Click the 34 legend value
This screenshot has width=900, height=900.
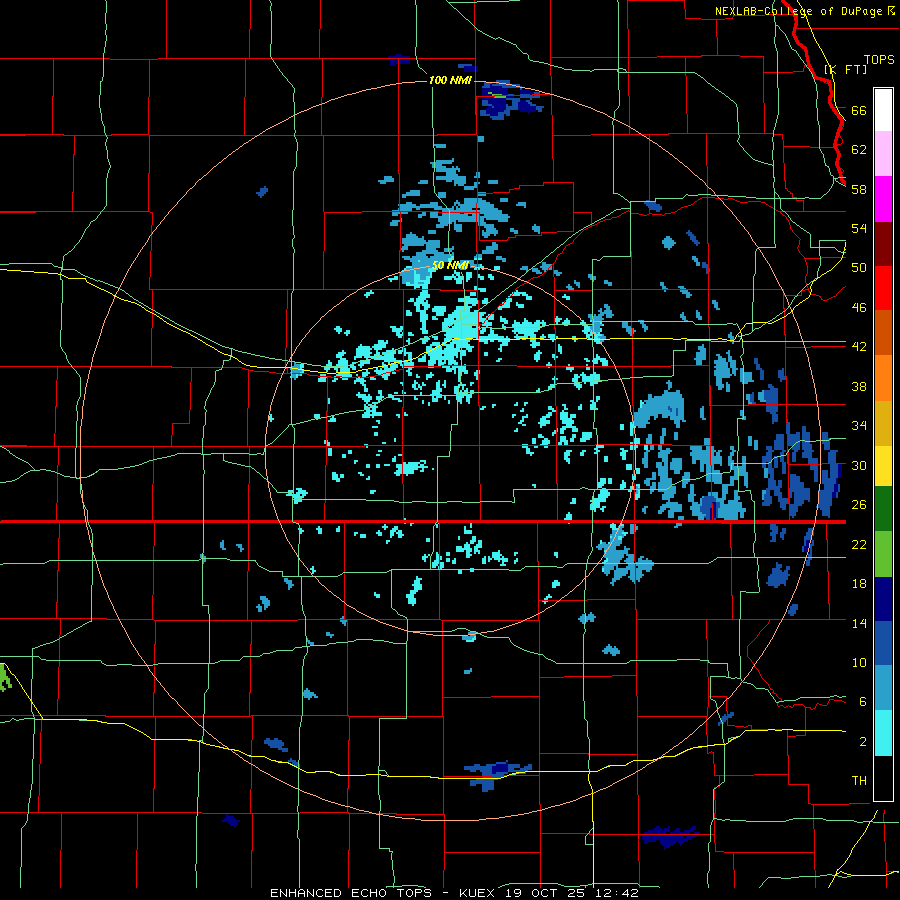point(859,426)
